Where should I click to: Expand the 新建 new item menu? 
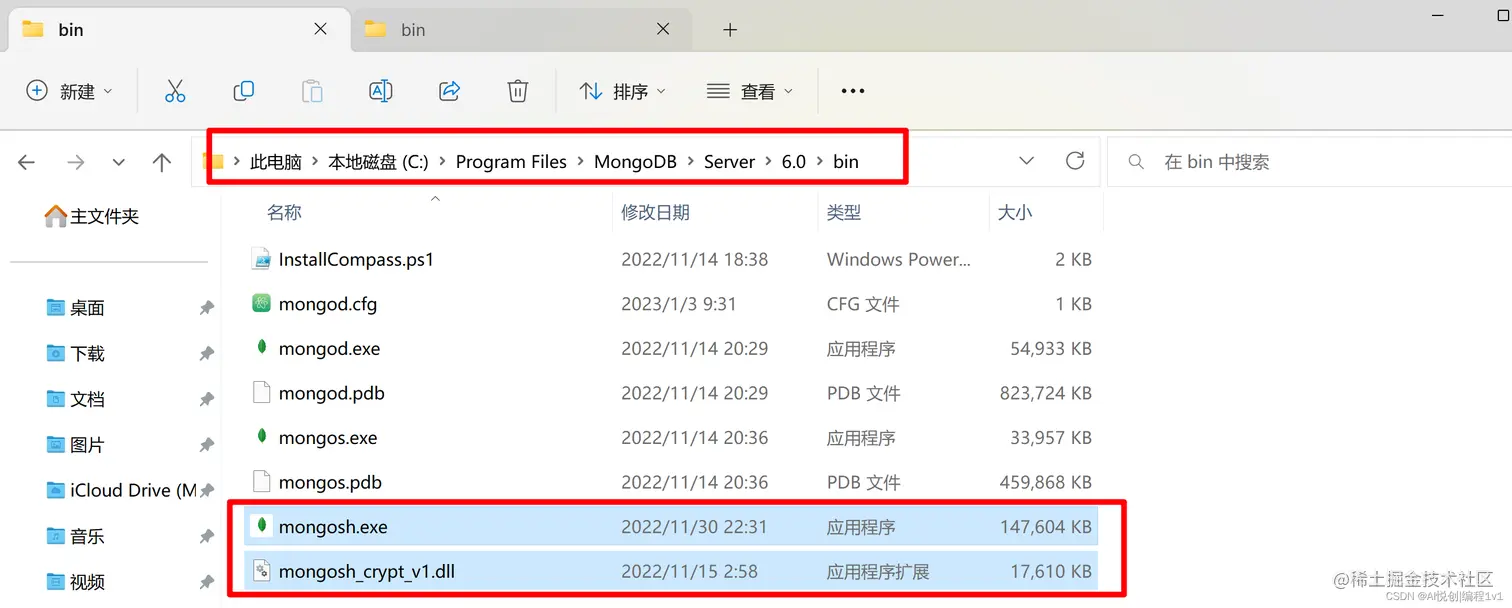[70, 91]
